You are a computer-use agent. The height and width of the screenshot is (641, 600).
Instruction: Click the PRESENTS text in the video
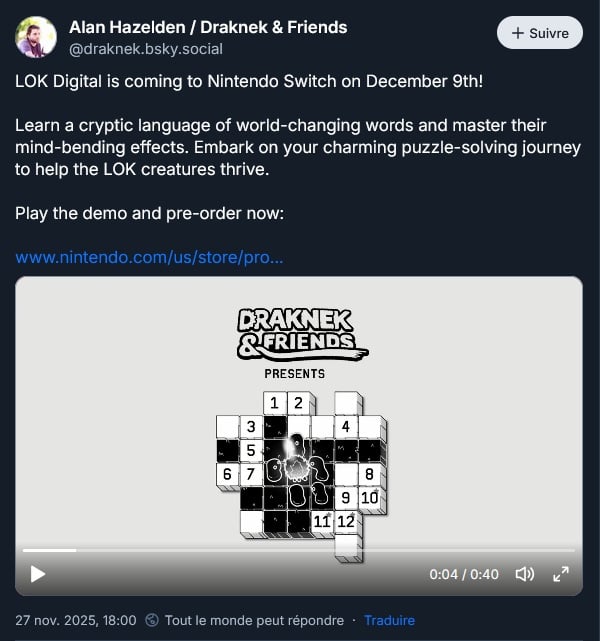point(294,374)
